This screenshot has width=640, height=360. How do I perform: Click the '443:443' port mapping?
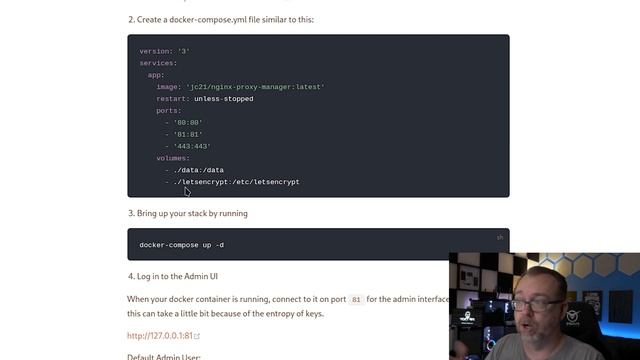click(x=192, y=146)
